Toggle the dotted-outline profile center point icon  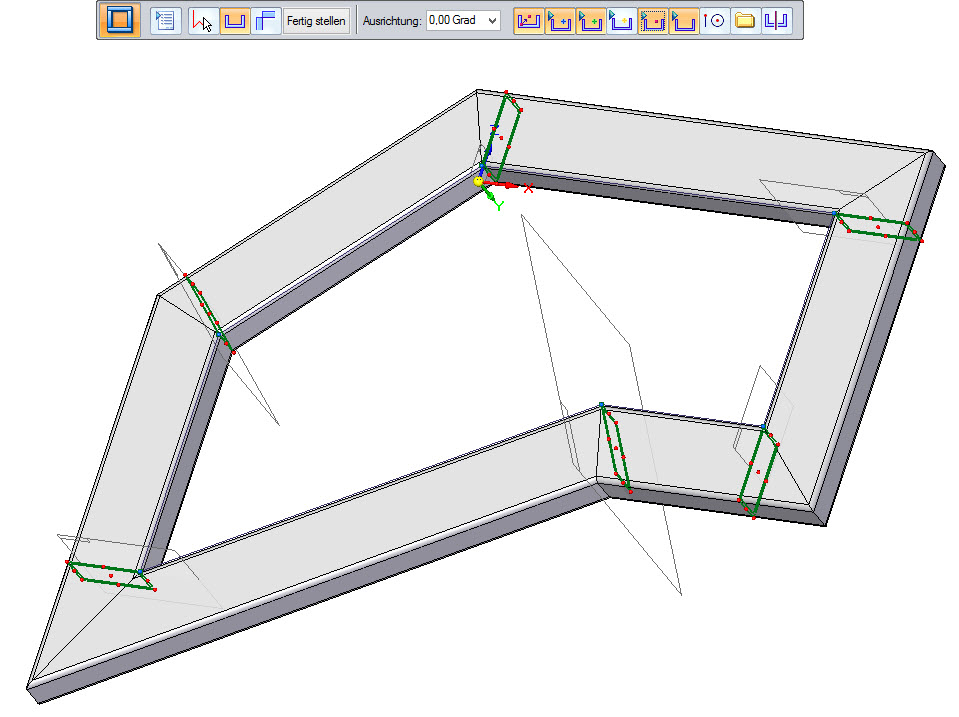click(x=653, y=20)
